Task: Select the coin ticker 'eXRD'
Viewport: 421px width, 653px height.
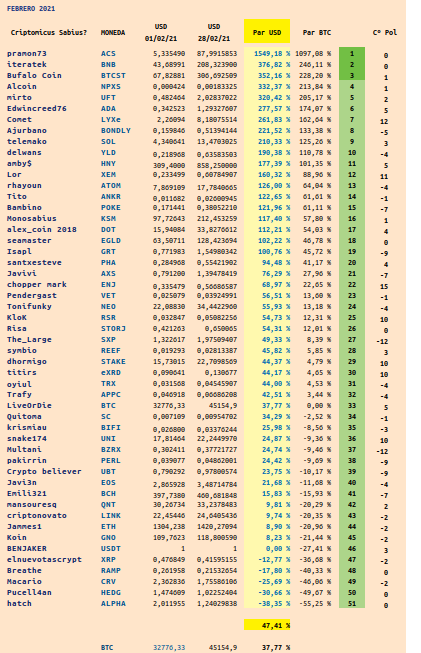Action: coord(111,372)
